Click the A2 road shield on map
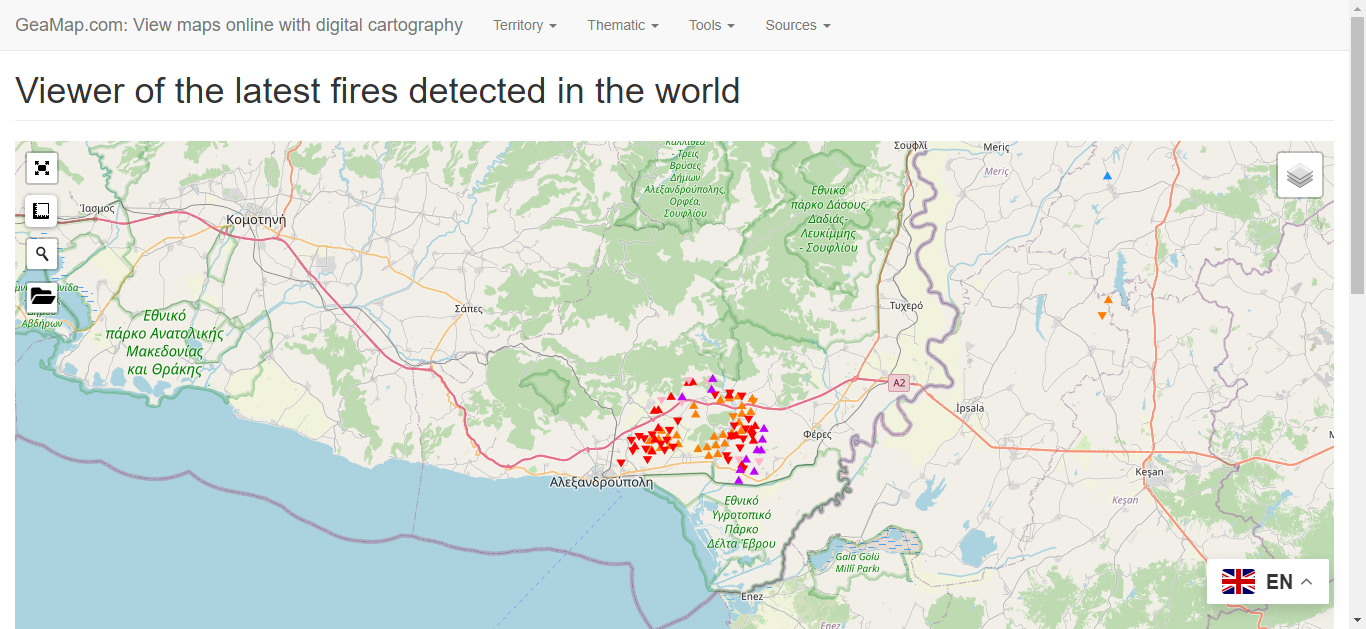The height and width of the screenshot is (629, 1366). coord(899,382)
